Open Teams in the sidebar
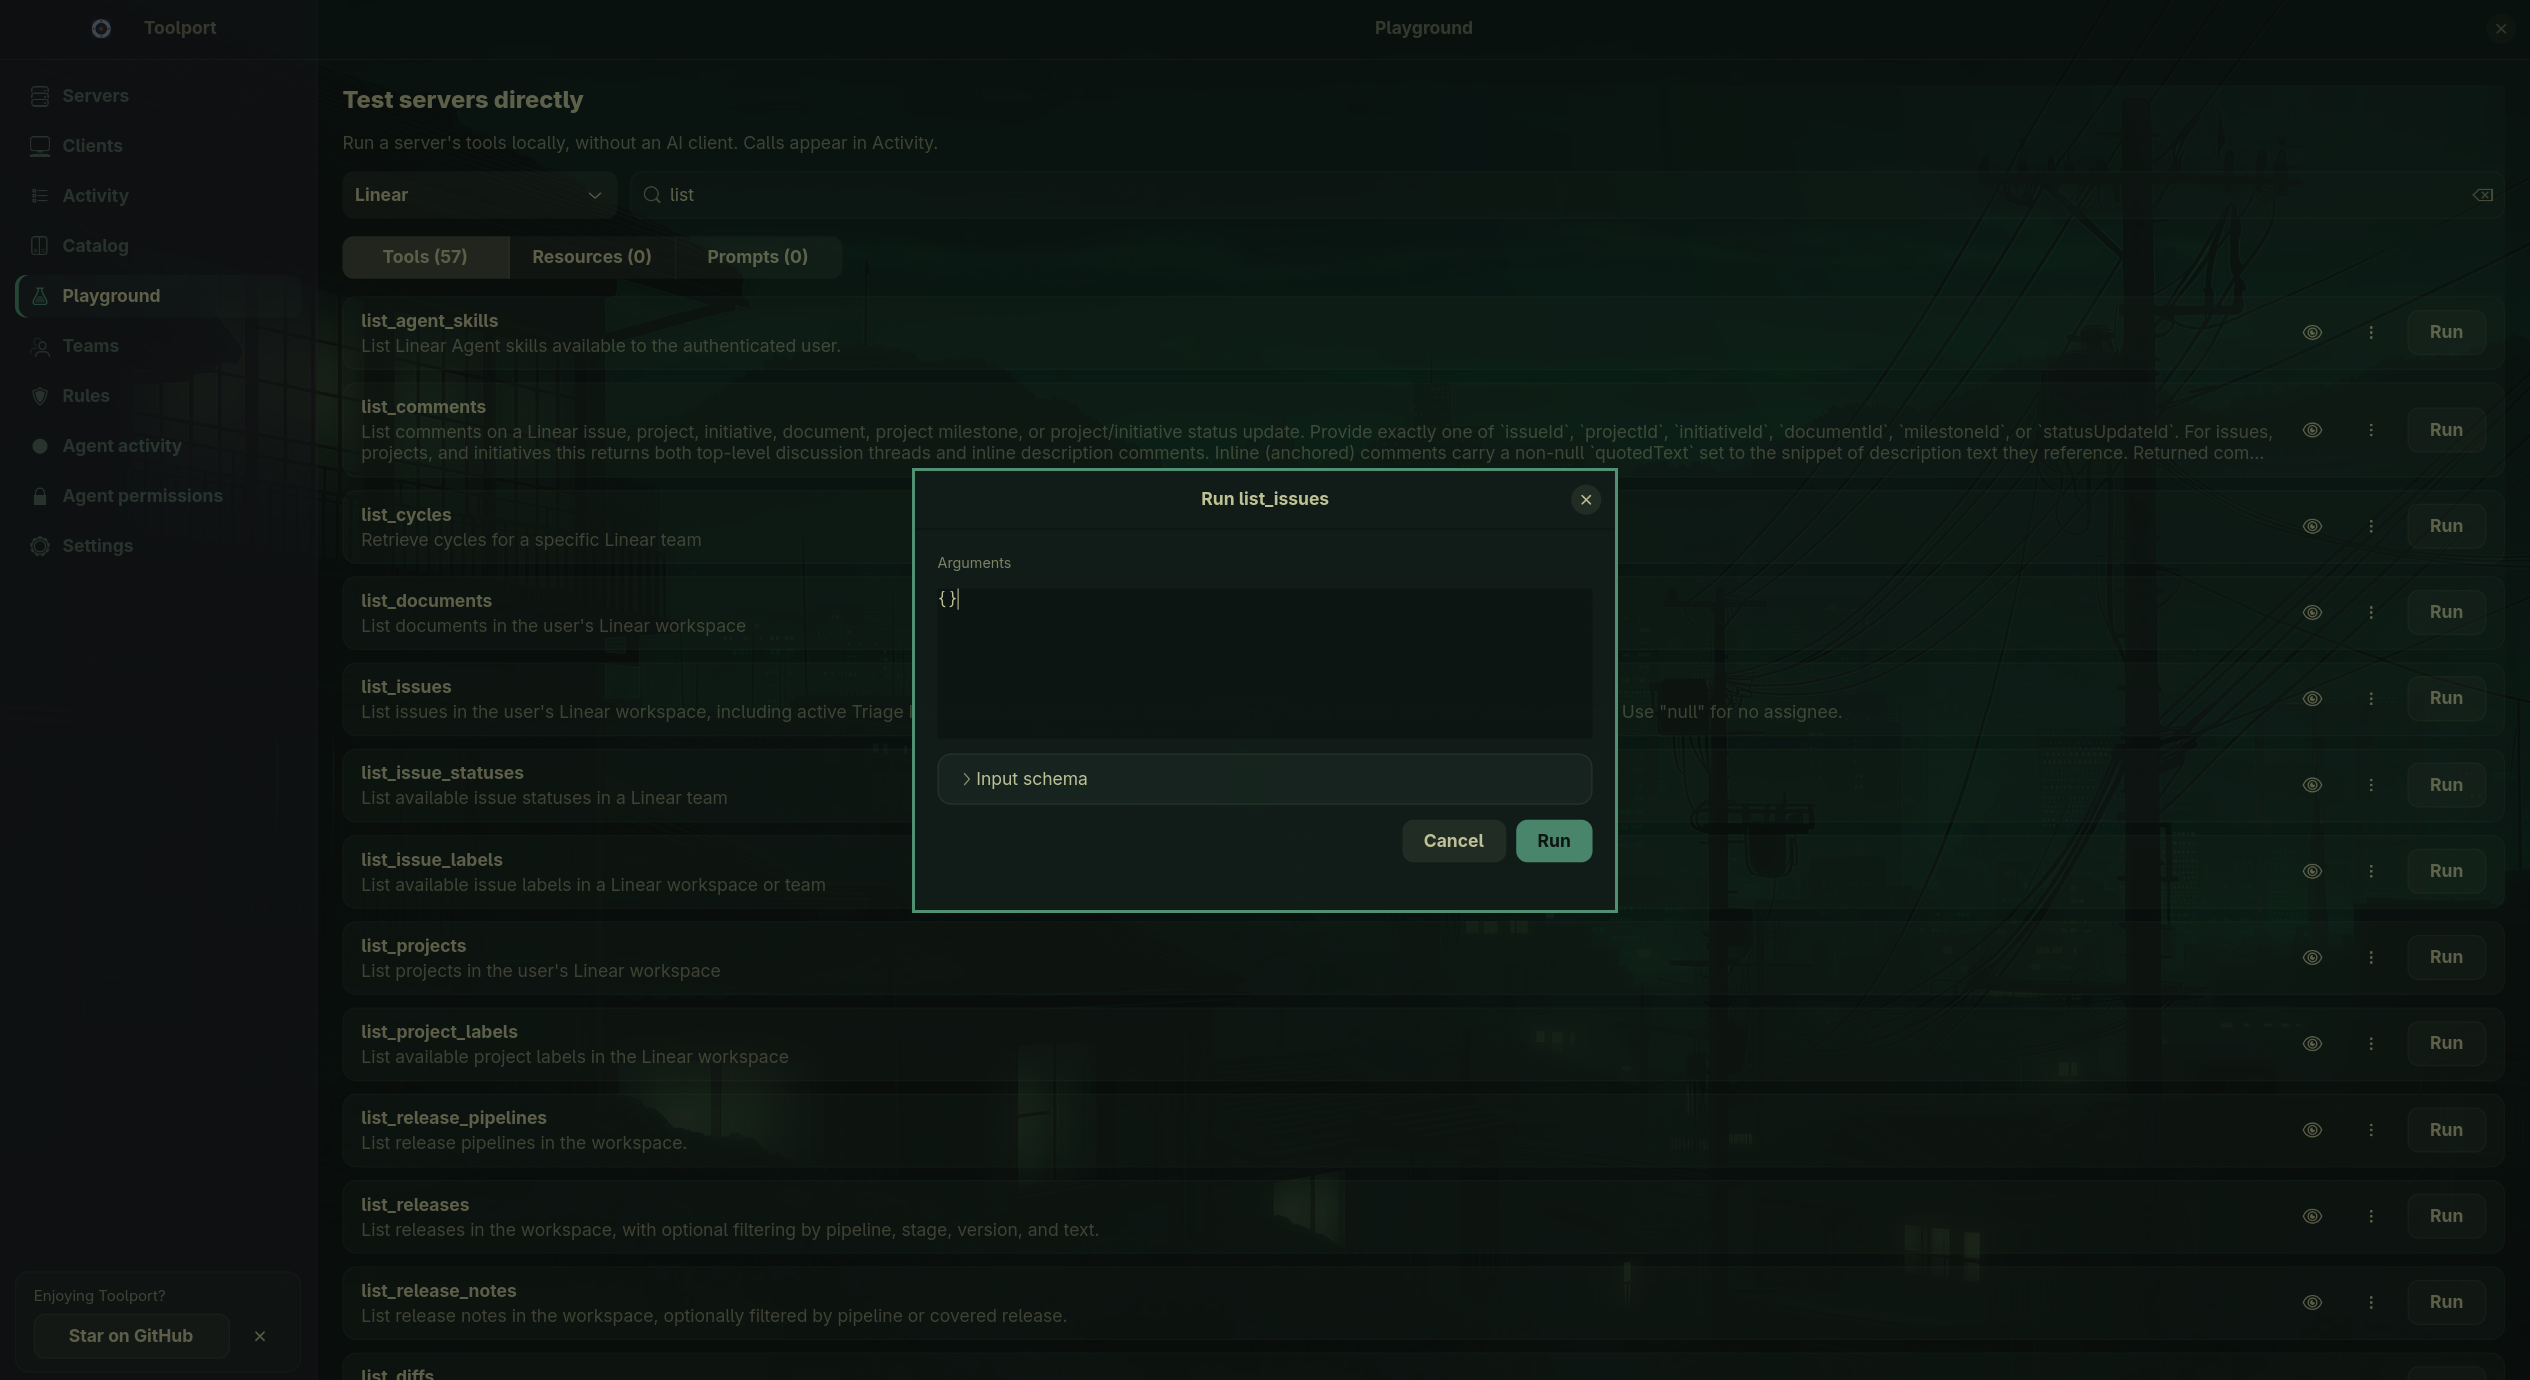 click(x=158, y=346)
